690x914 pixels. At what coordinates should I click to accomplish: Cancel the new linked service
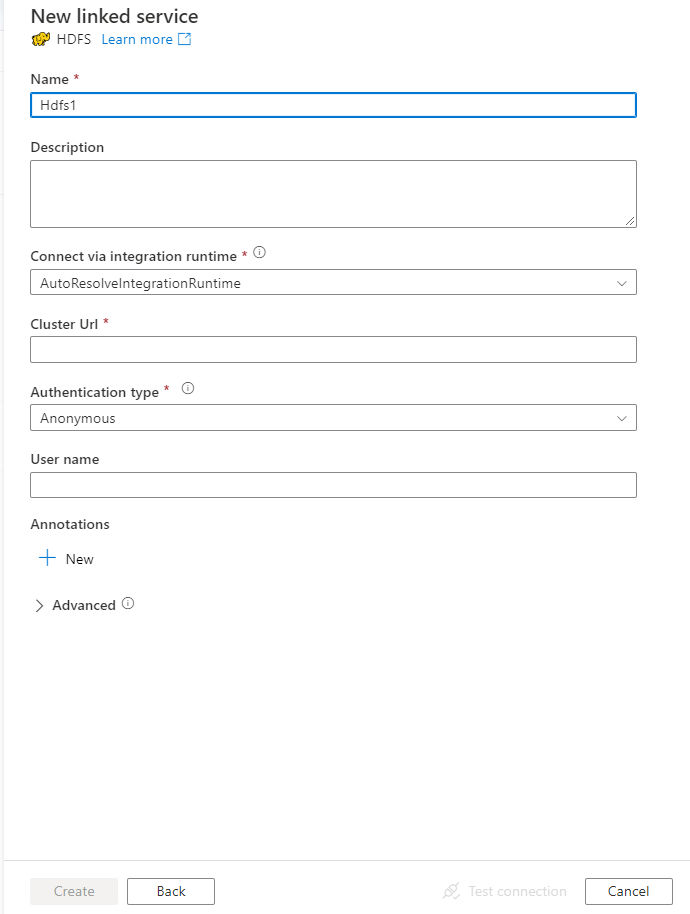coord(628,891)
